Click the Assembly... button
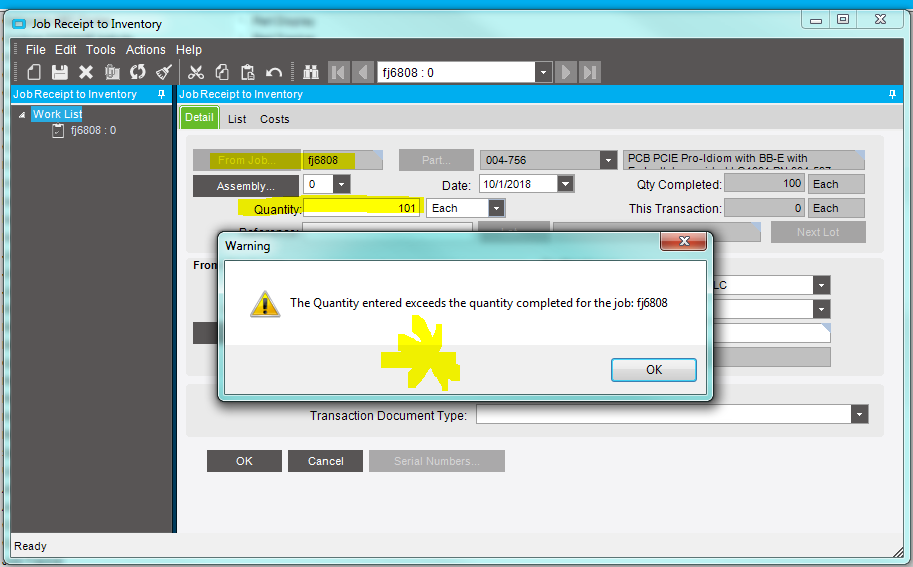The height and width of the screenshot is (567, 913). (246, 186)
